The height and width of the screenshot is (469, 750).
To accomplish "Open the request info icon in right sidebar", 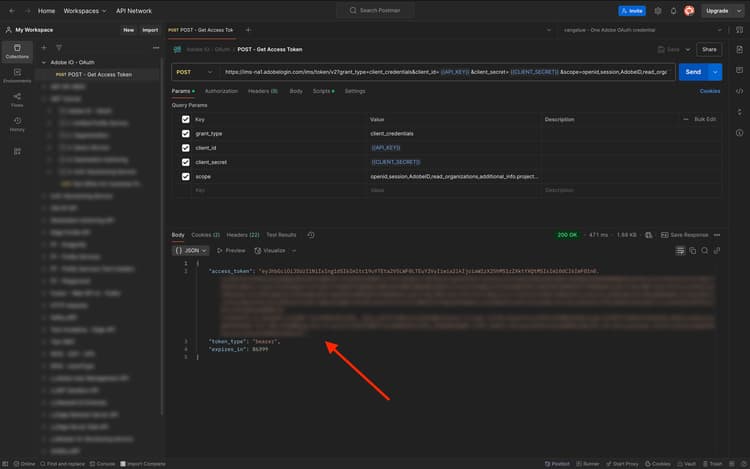I will tap(739, 132).
